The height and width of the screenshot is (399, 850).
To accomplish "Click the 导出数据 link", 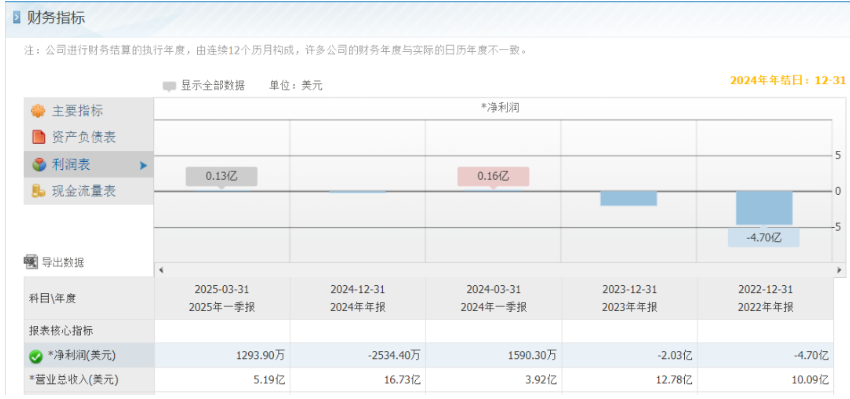I will coord(63,263).
